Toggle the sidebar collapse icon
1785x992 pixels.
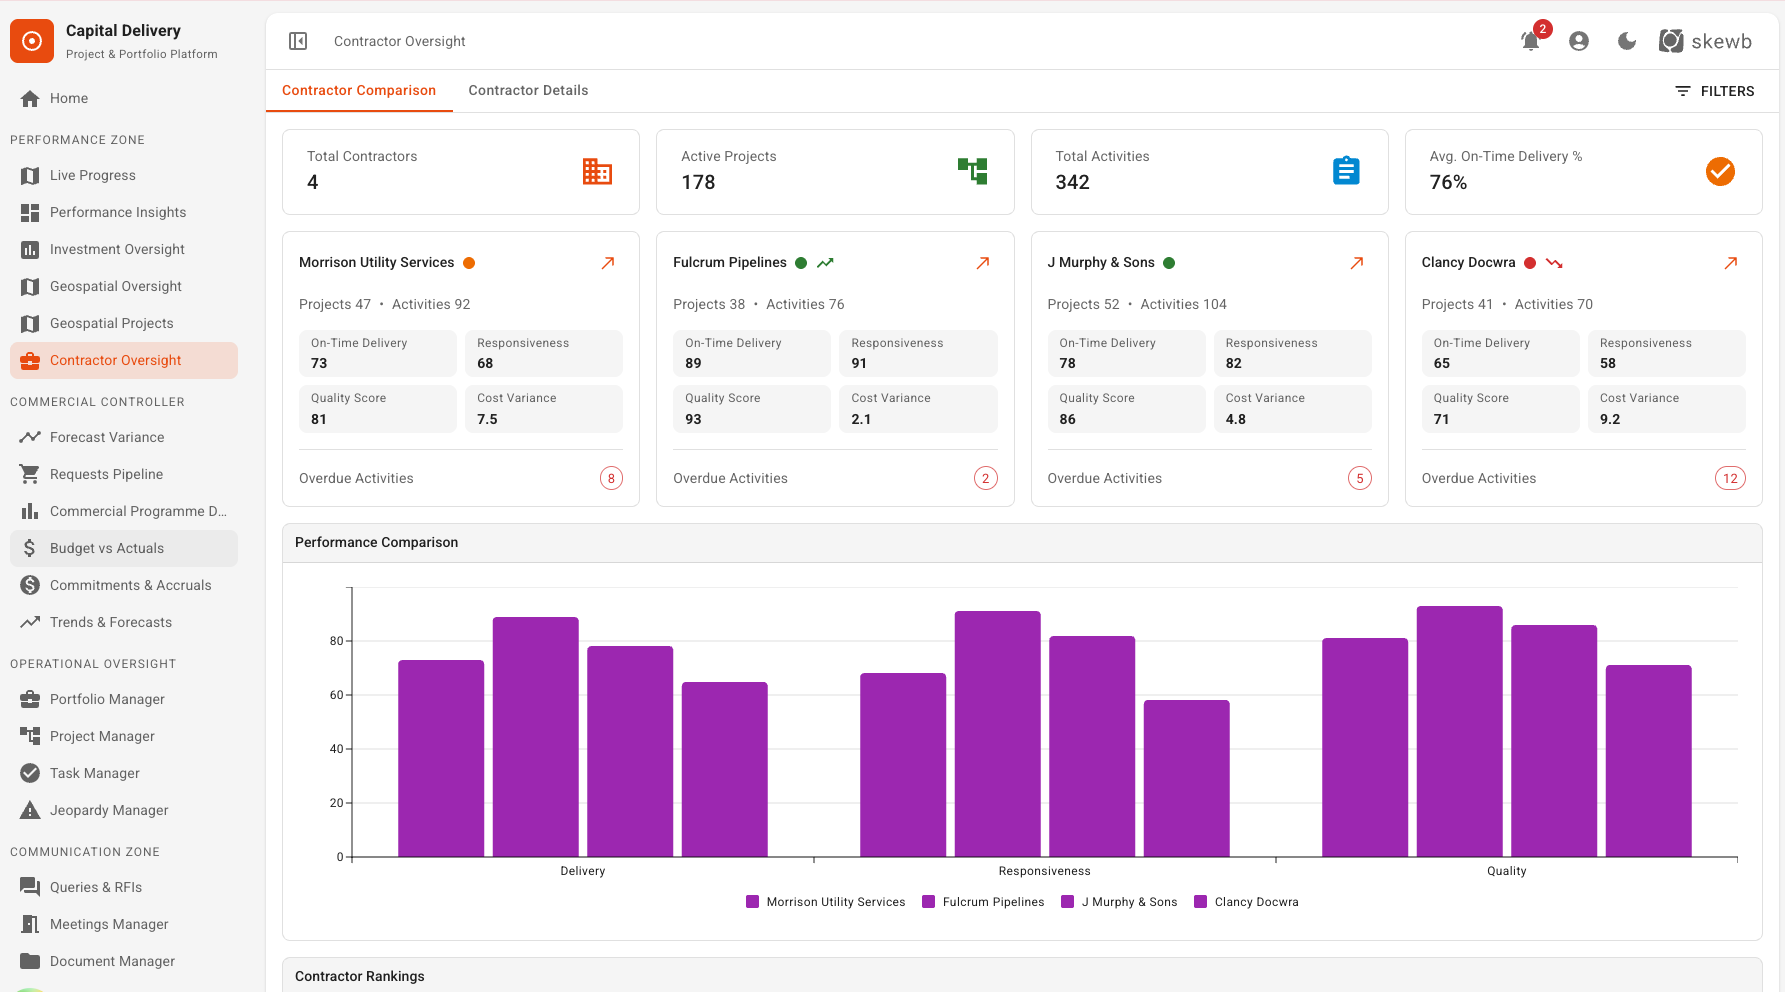pos(298,41)
